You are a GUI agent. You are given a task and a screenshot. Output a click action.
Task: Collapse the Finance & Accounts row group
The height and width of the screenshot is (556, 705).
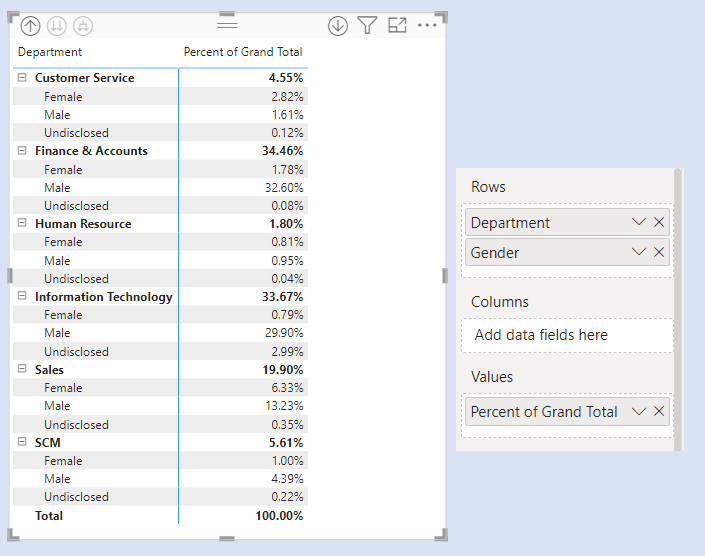pyautogui.click(x=22, y=151)
